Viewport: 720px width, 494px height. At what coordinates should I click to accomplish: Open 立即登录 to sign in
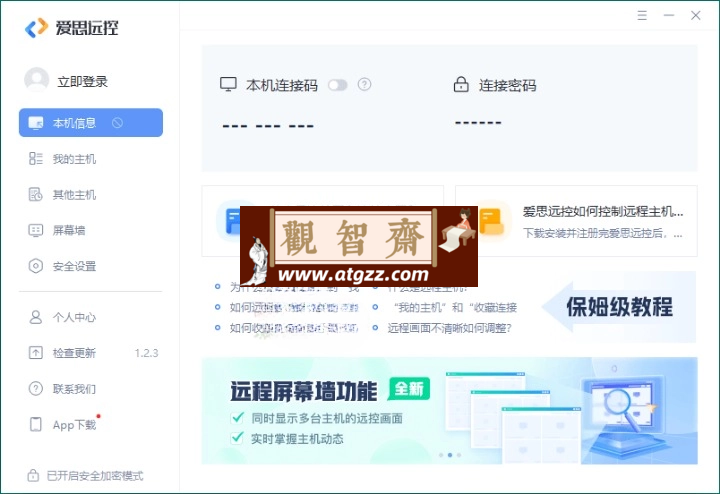point(82,82)
